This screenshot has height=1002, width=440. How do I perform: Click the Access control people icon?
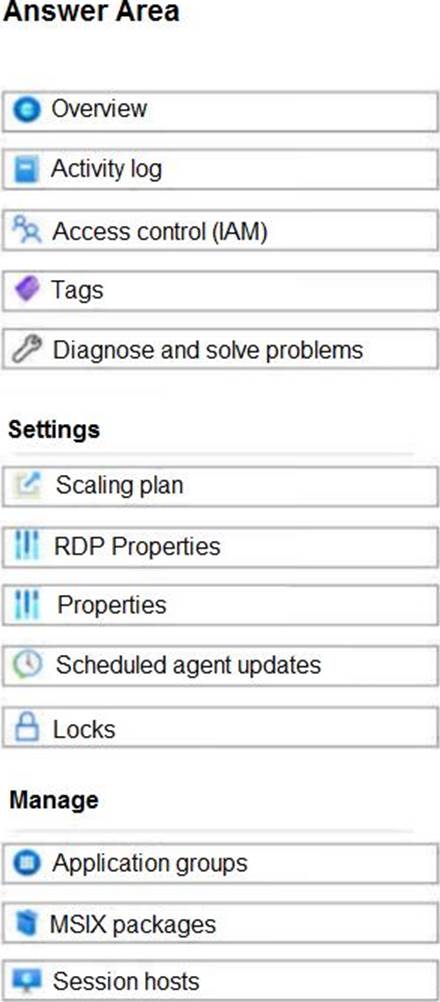[x=27, y=229]
